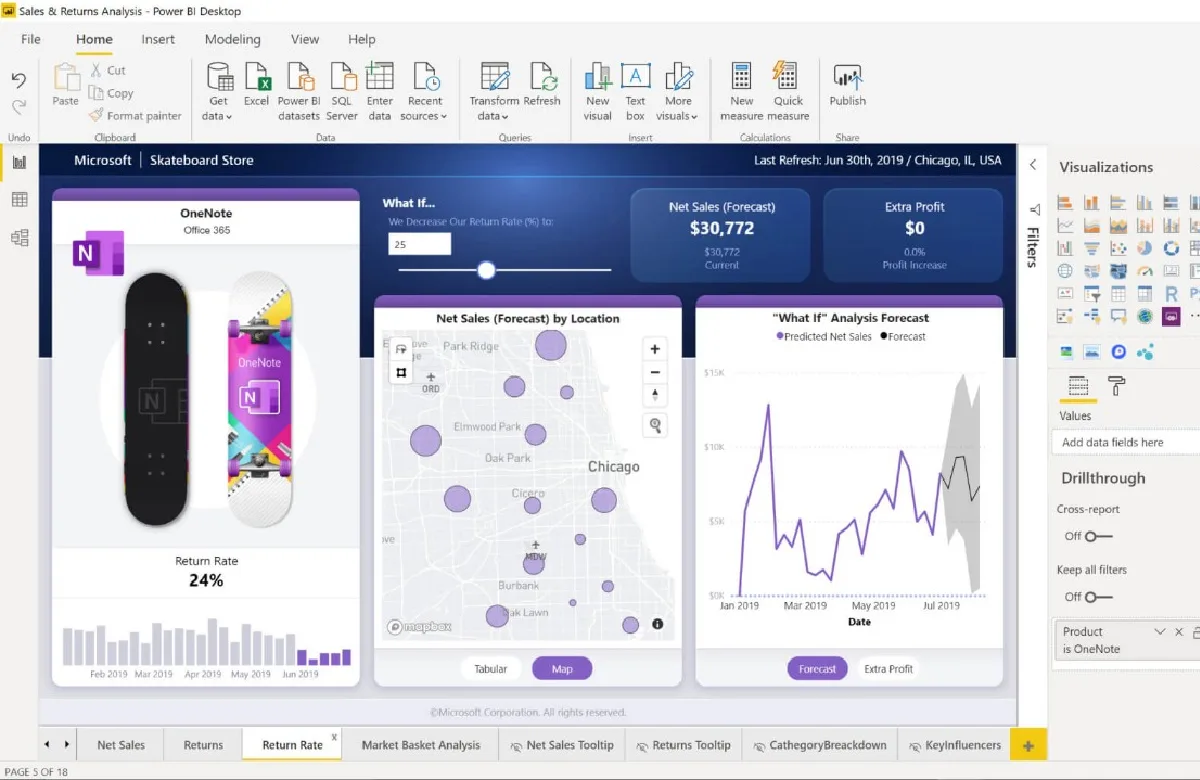Open the View ribbon tab
The height and width of the screenshot is (780, 1200).
tap(305, 39)
